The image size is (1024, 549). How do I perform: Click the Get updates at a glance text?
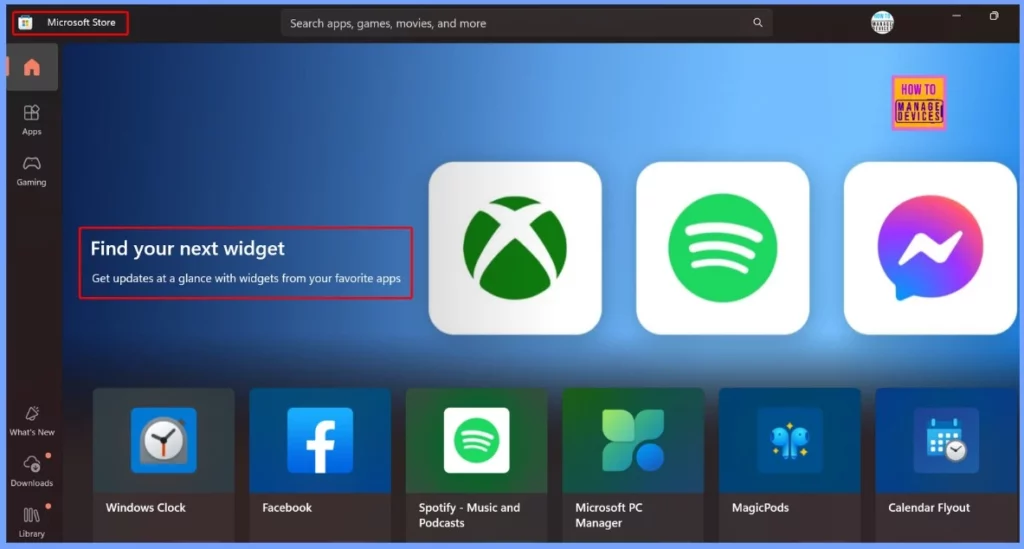pyautogui.click(x=246, y=278)
